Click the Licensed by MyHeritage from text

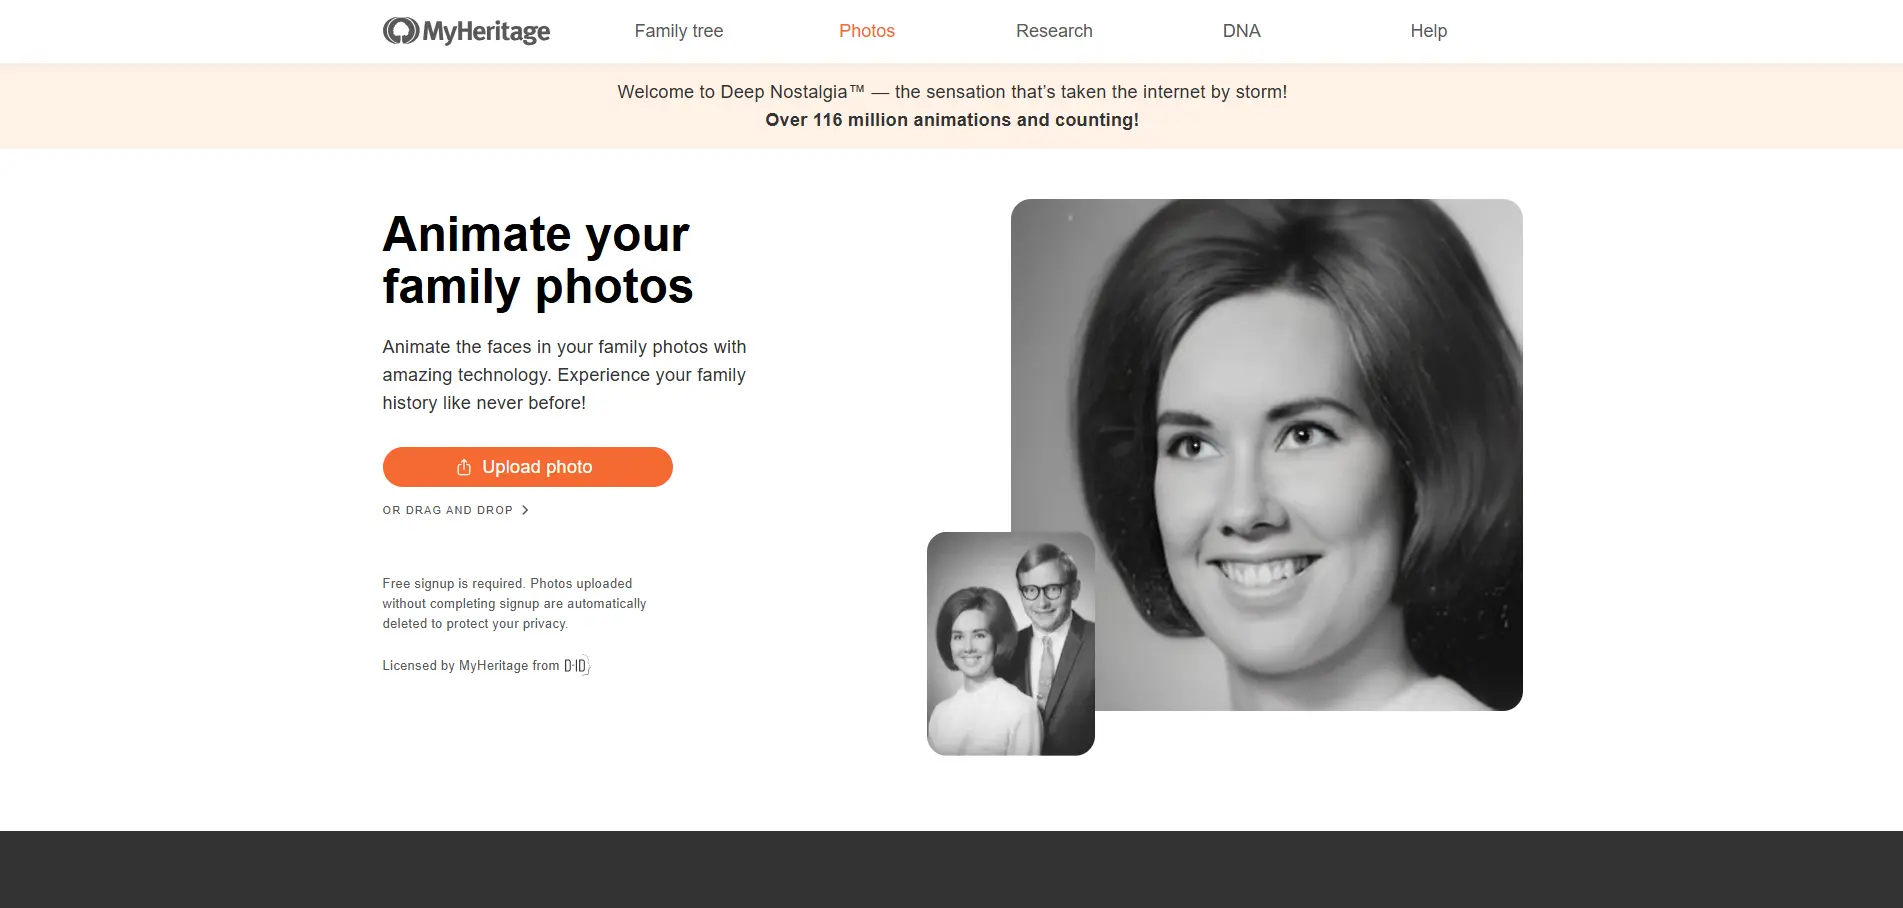tap(470, 666)
